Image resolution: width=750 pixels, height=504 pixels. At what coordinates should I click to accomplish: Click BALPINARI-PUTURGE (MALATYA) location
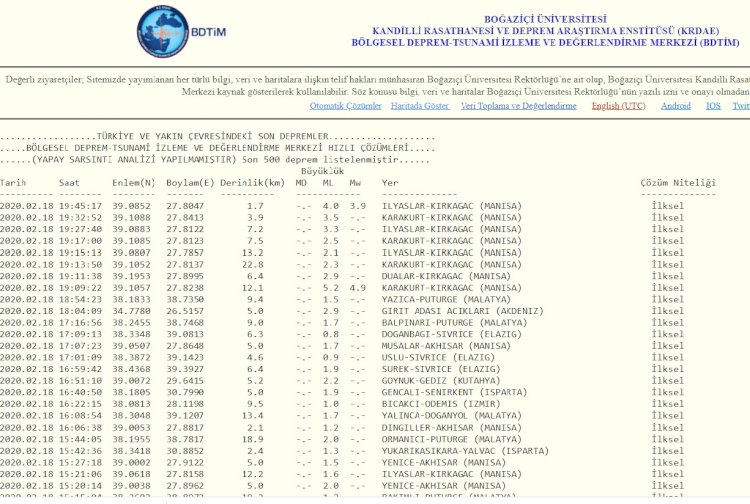coord(454,323)
